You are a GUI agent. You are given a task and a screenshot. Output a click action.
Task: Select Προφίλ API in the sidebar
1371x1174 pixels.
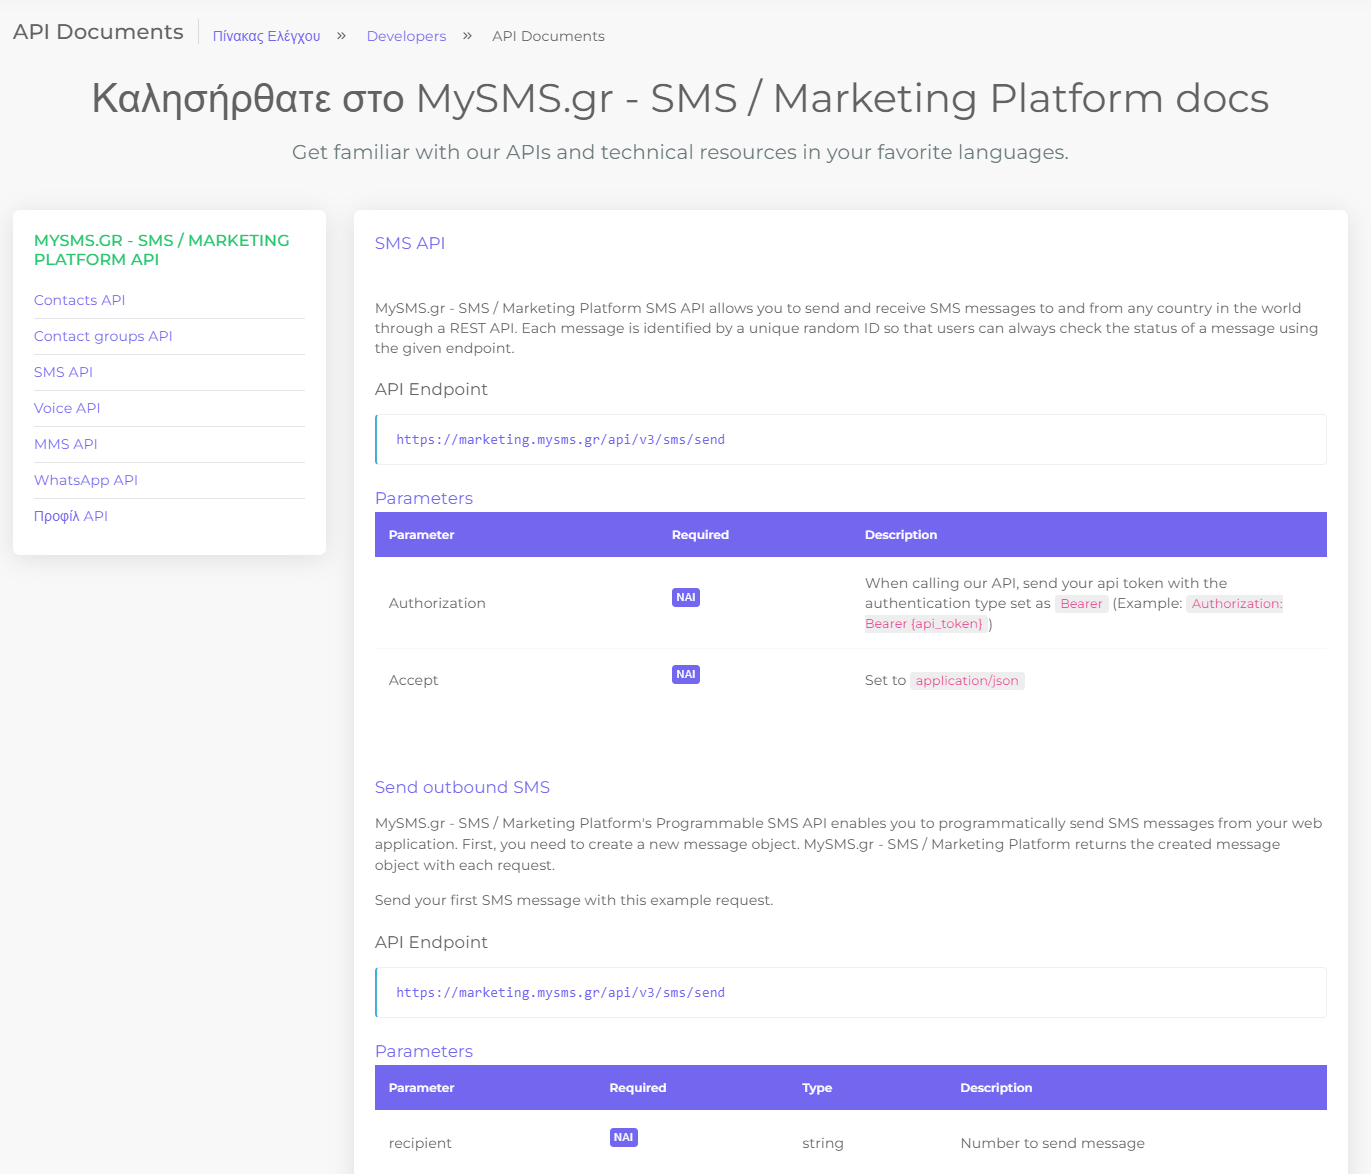pos(71,516)
